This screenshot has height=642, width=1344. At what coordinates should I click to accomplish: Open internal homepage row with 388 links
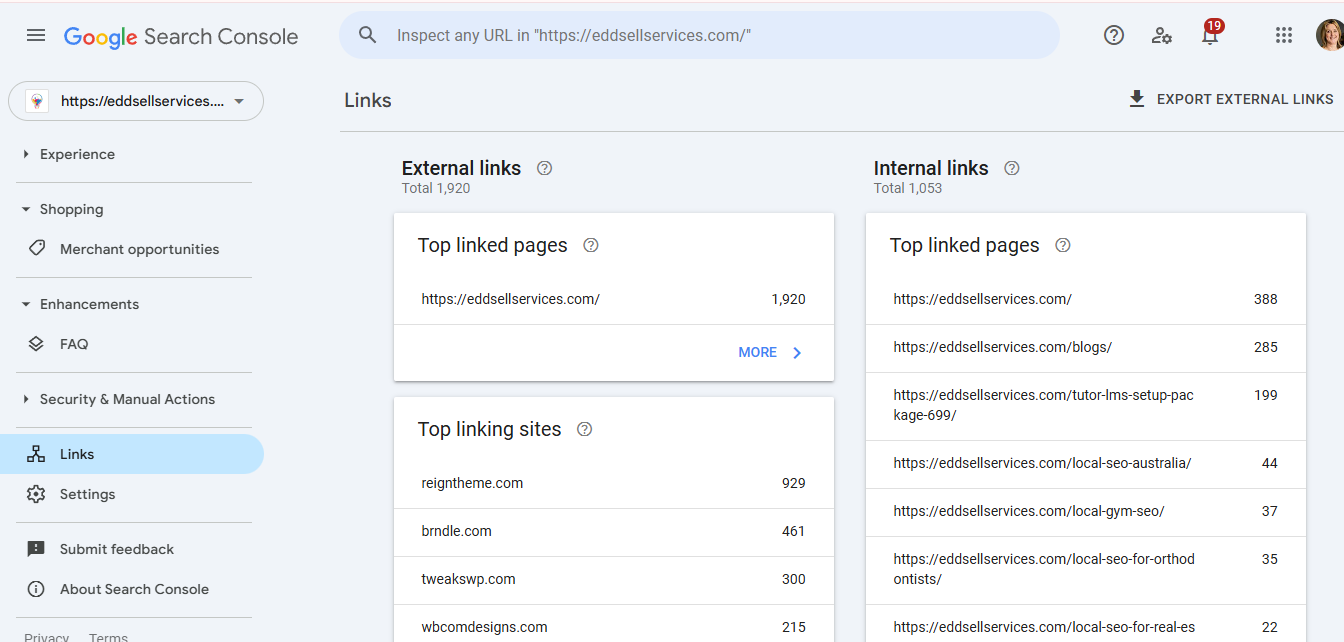coord(1086,299)
